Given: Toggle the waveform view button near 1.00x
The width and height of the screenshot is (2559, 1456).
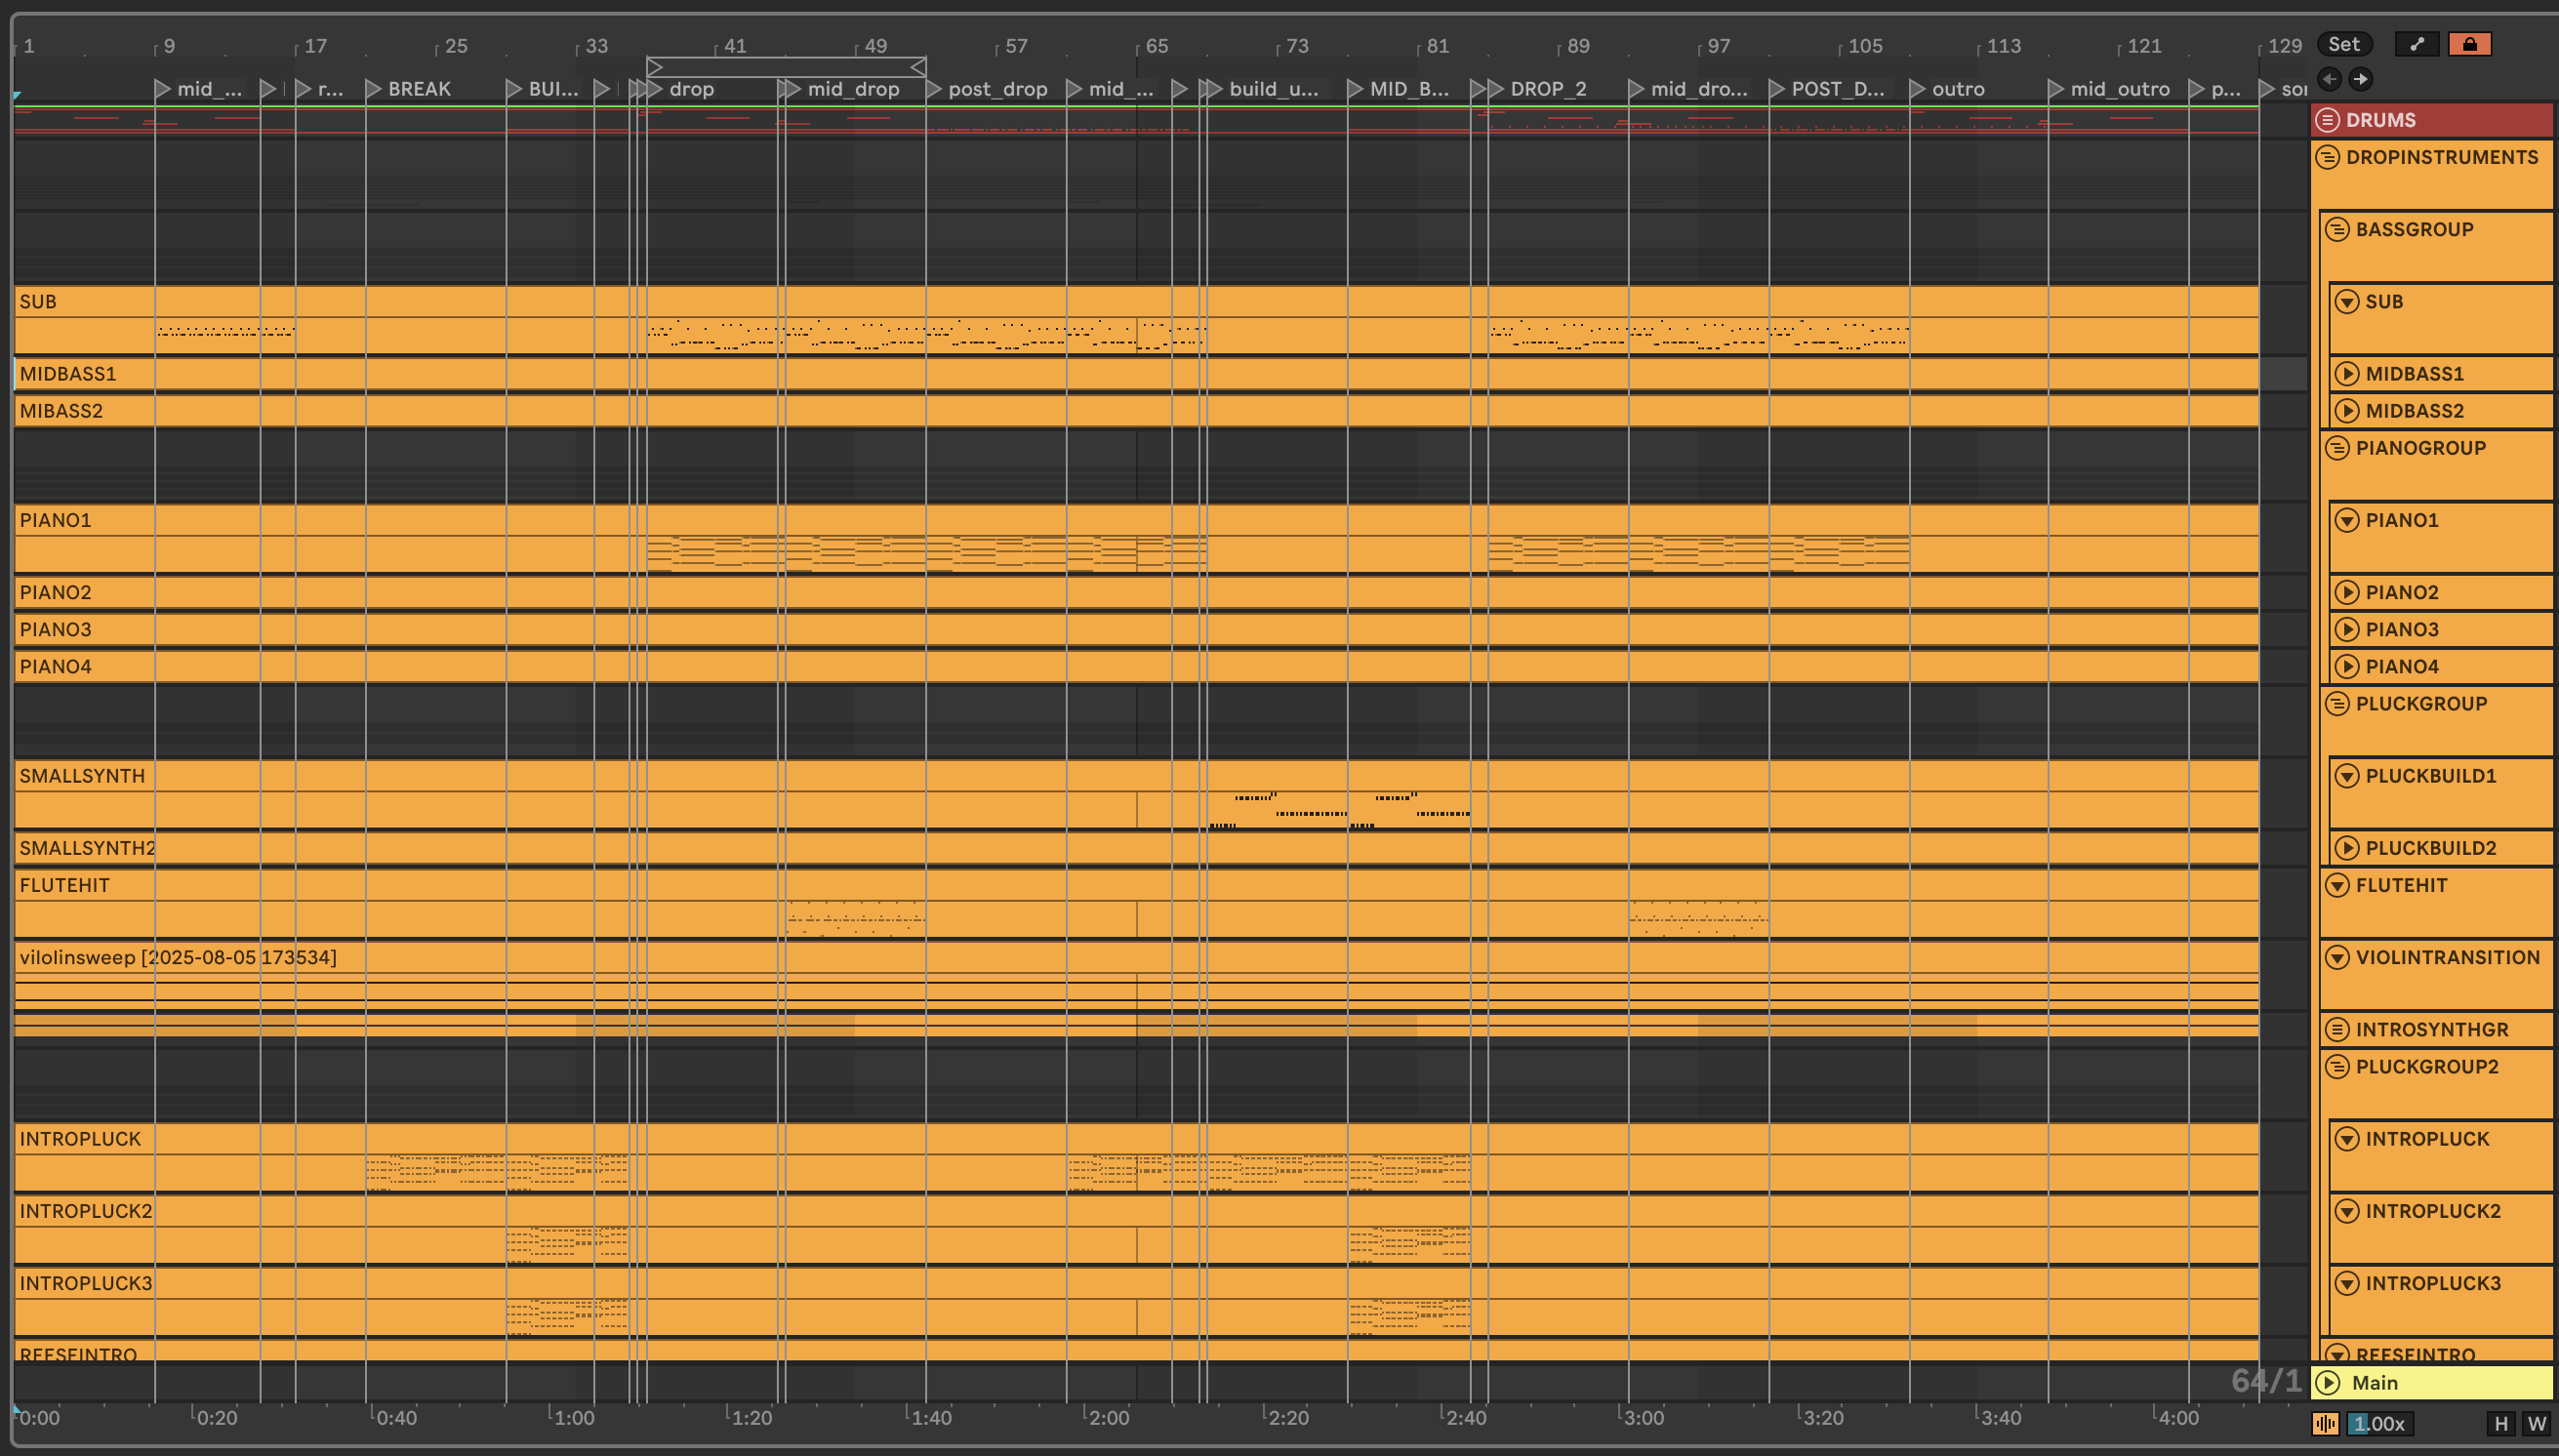Looking at the screenshot, I should [2325, 1423].
